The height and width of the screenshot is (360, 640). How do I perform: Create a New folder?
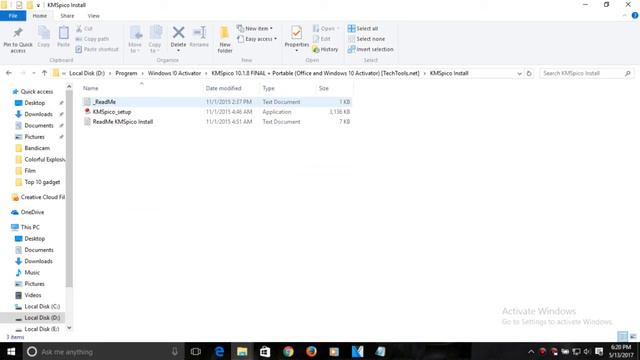(x=224, y=39)
